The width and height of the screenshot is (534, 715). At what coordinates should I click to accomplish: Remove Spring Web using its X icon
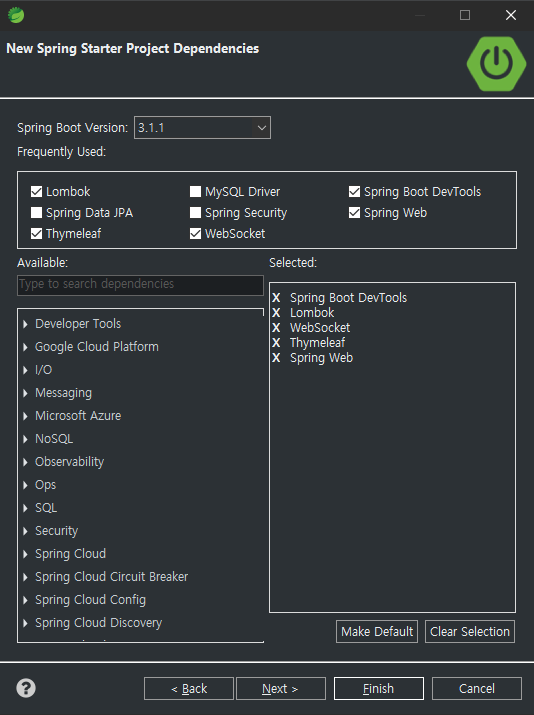point(276,358)
